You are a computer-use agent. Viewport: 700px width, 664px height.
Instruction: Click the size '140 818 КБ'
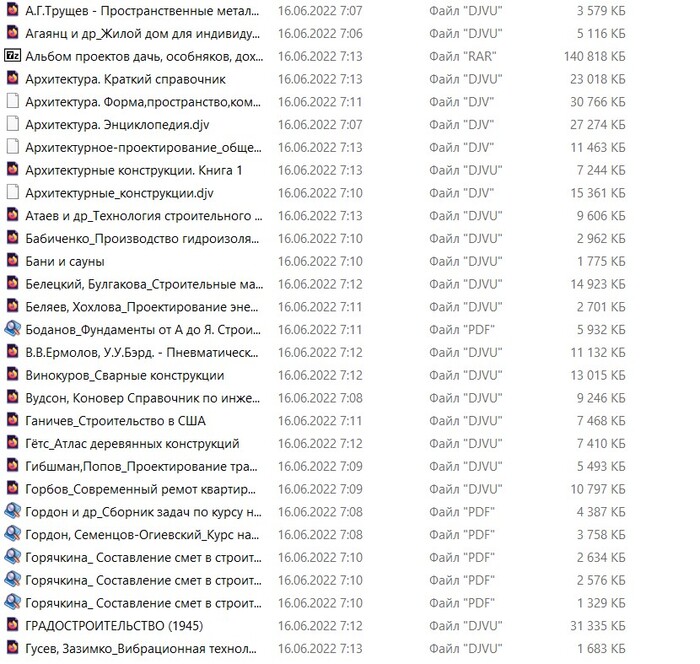[594, 56]
